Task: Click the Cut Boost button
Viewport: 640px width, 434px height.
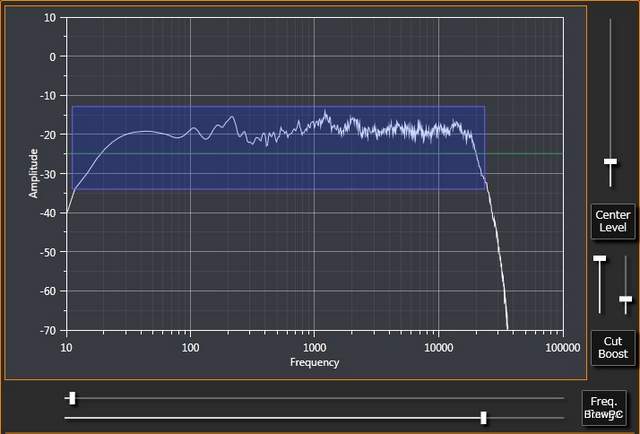Action: [611, 346]
